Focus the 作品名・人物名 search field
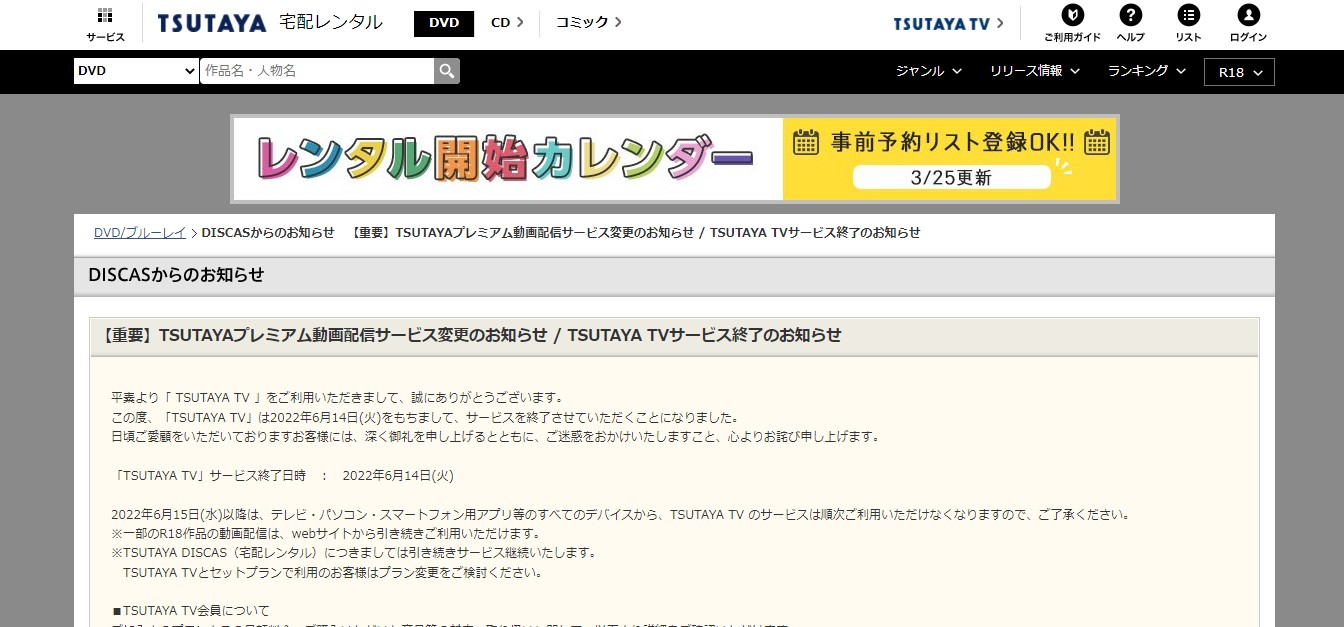1344x627 pixels. coord(317,71)
